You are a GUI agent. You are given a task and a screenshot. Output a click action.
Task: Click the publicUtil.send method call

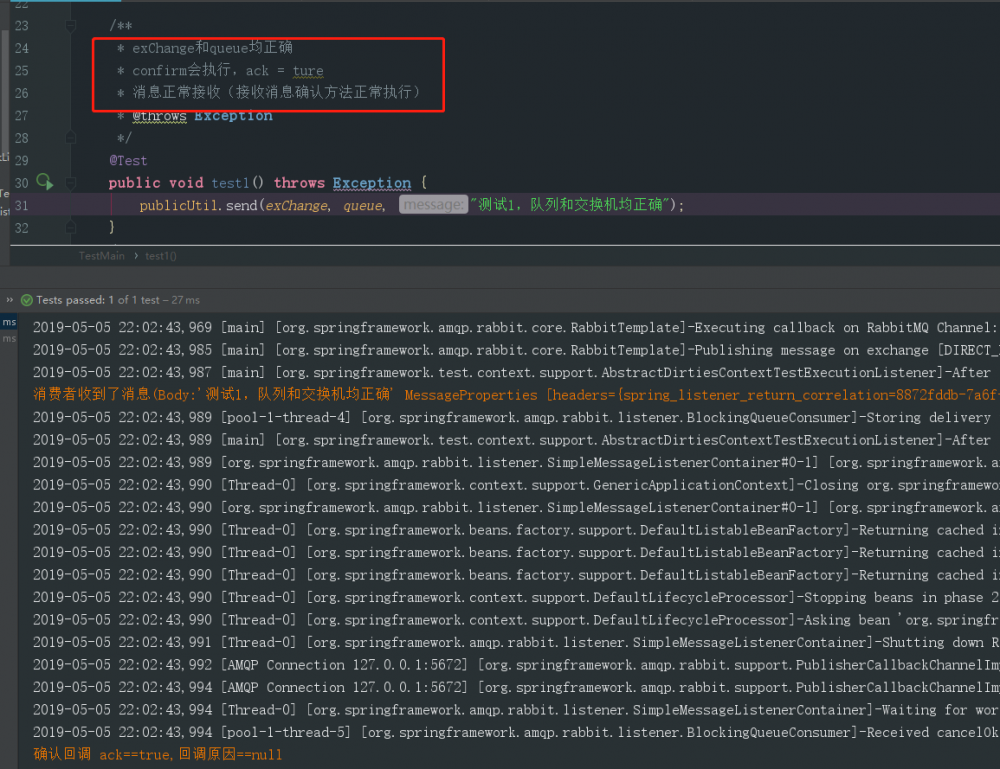198,205
